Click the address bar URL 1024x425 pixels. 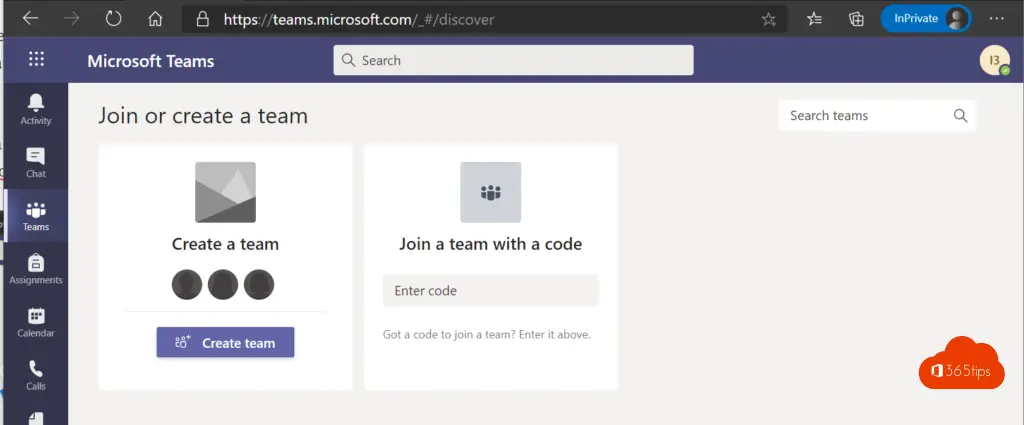point(359,20)
